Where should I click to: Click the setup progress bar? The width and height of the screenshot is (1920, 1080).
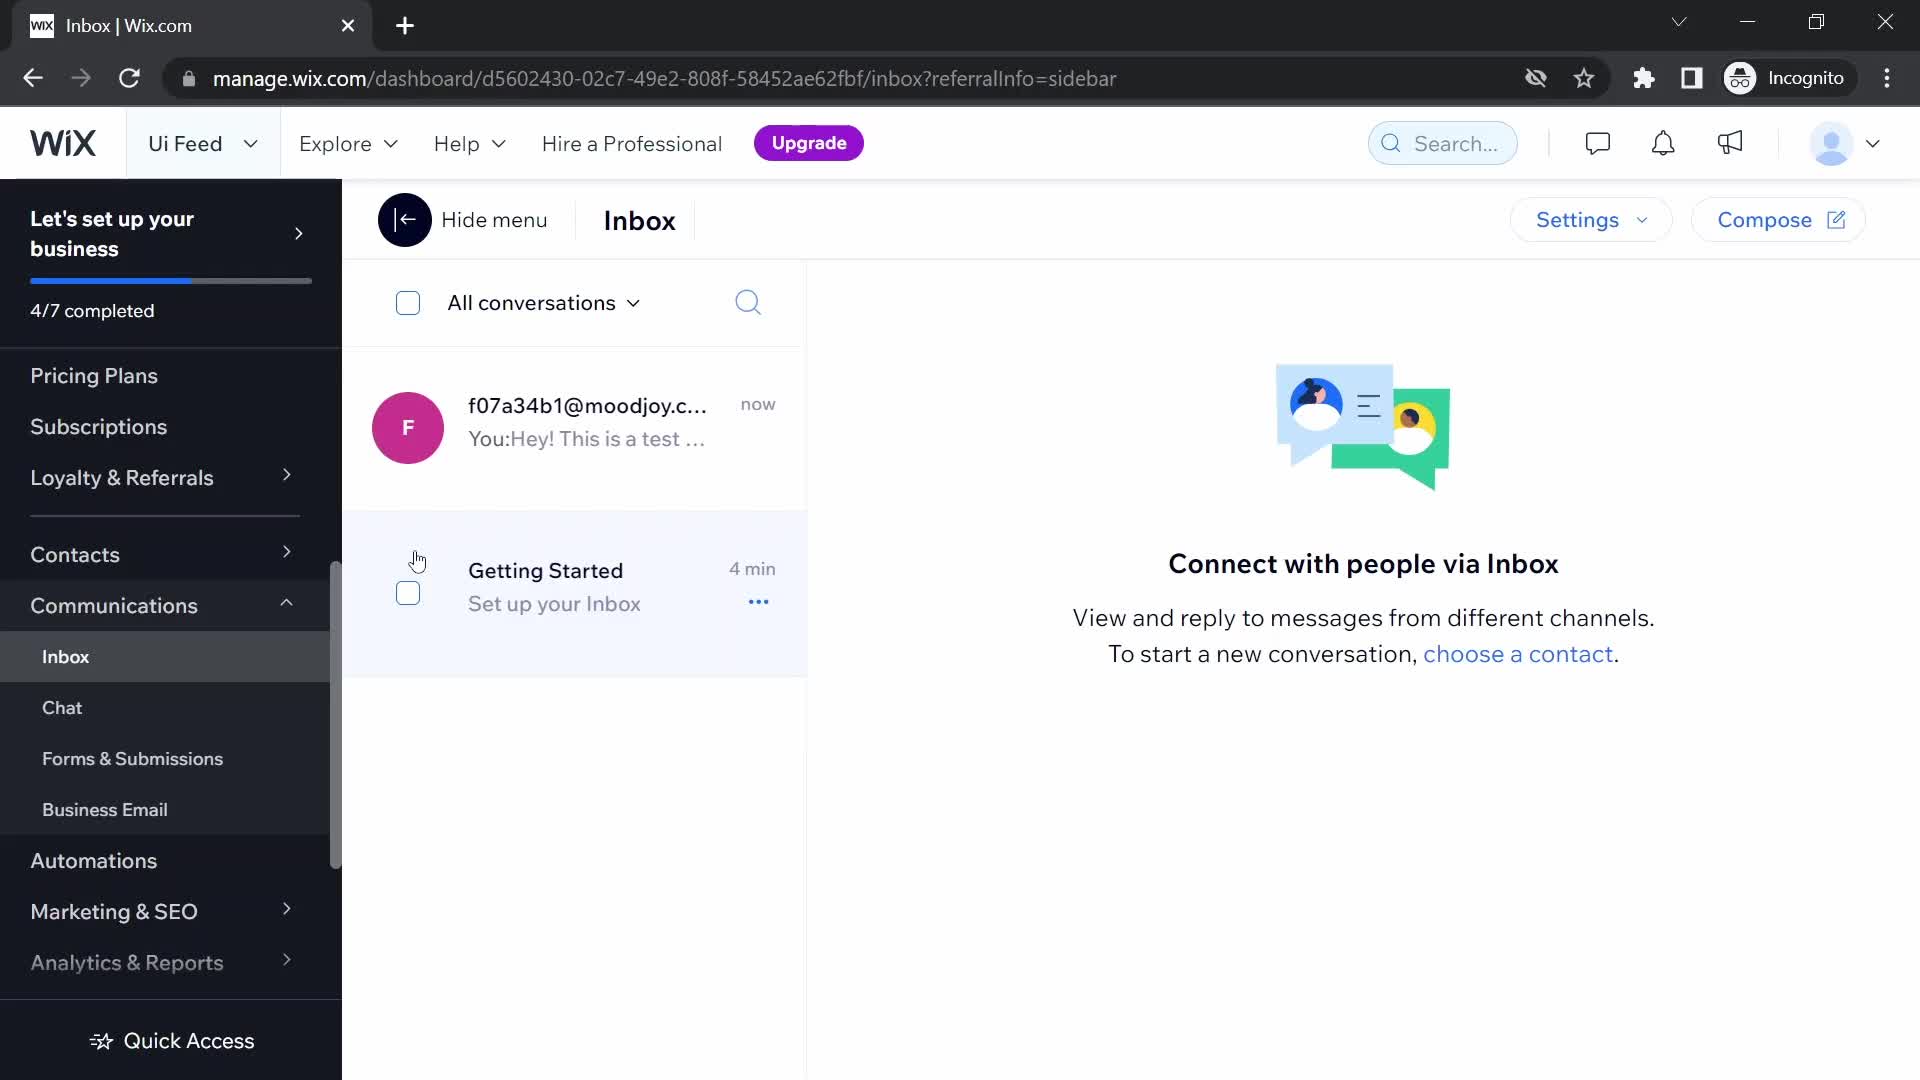171,281
